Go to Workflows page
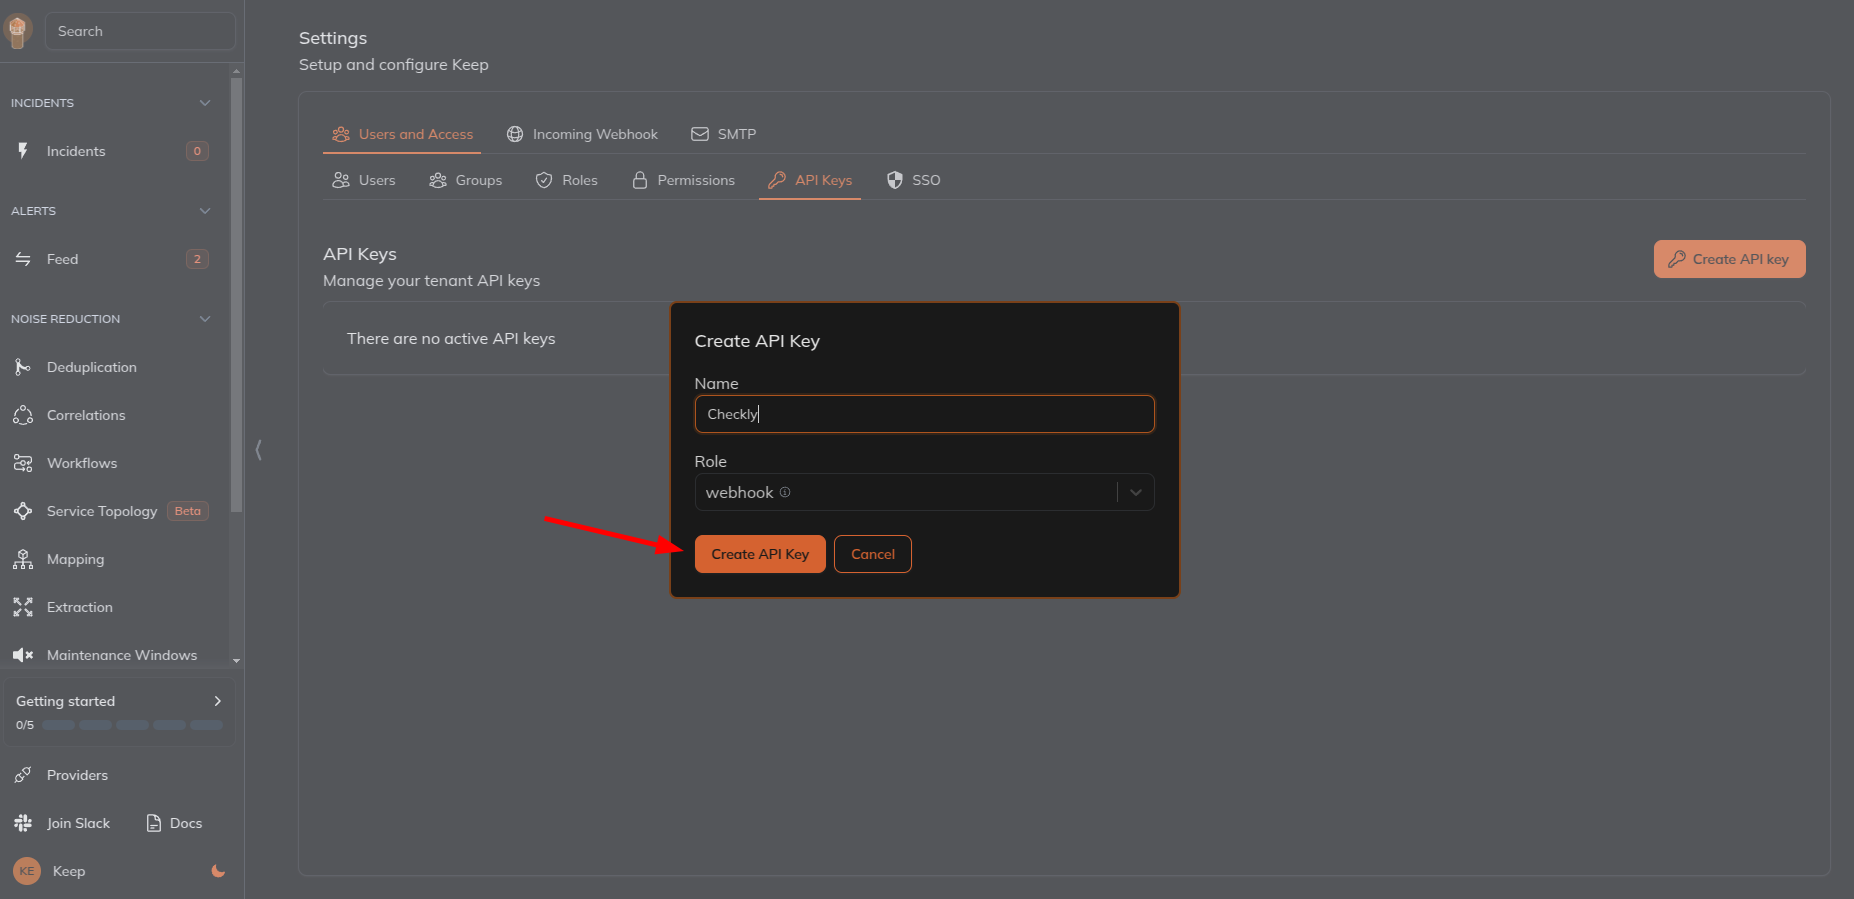This screenshot has height=899, width=1854. (82, 463)
